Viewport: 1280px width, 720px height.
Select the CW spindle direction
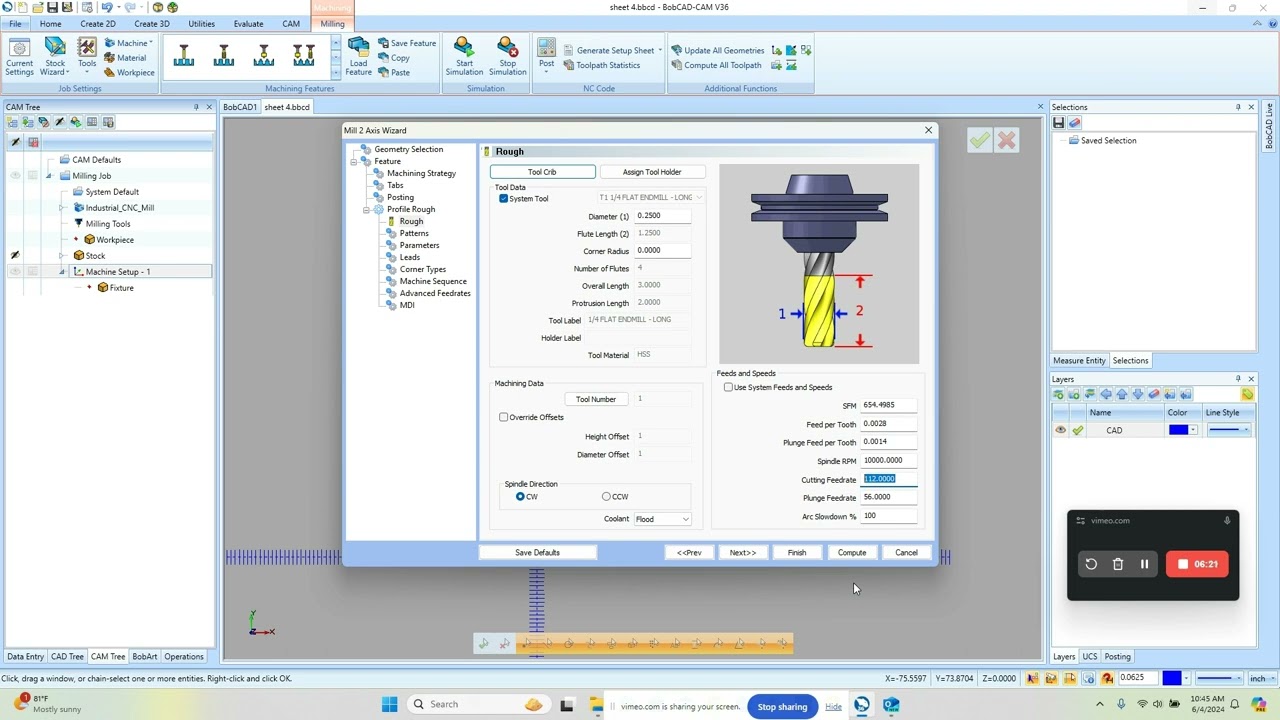pos(520,496)
